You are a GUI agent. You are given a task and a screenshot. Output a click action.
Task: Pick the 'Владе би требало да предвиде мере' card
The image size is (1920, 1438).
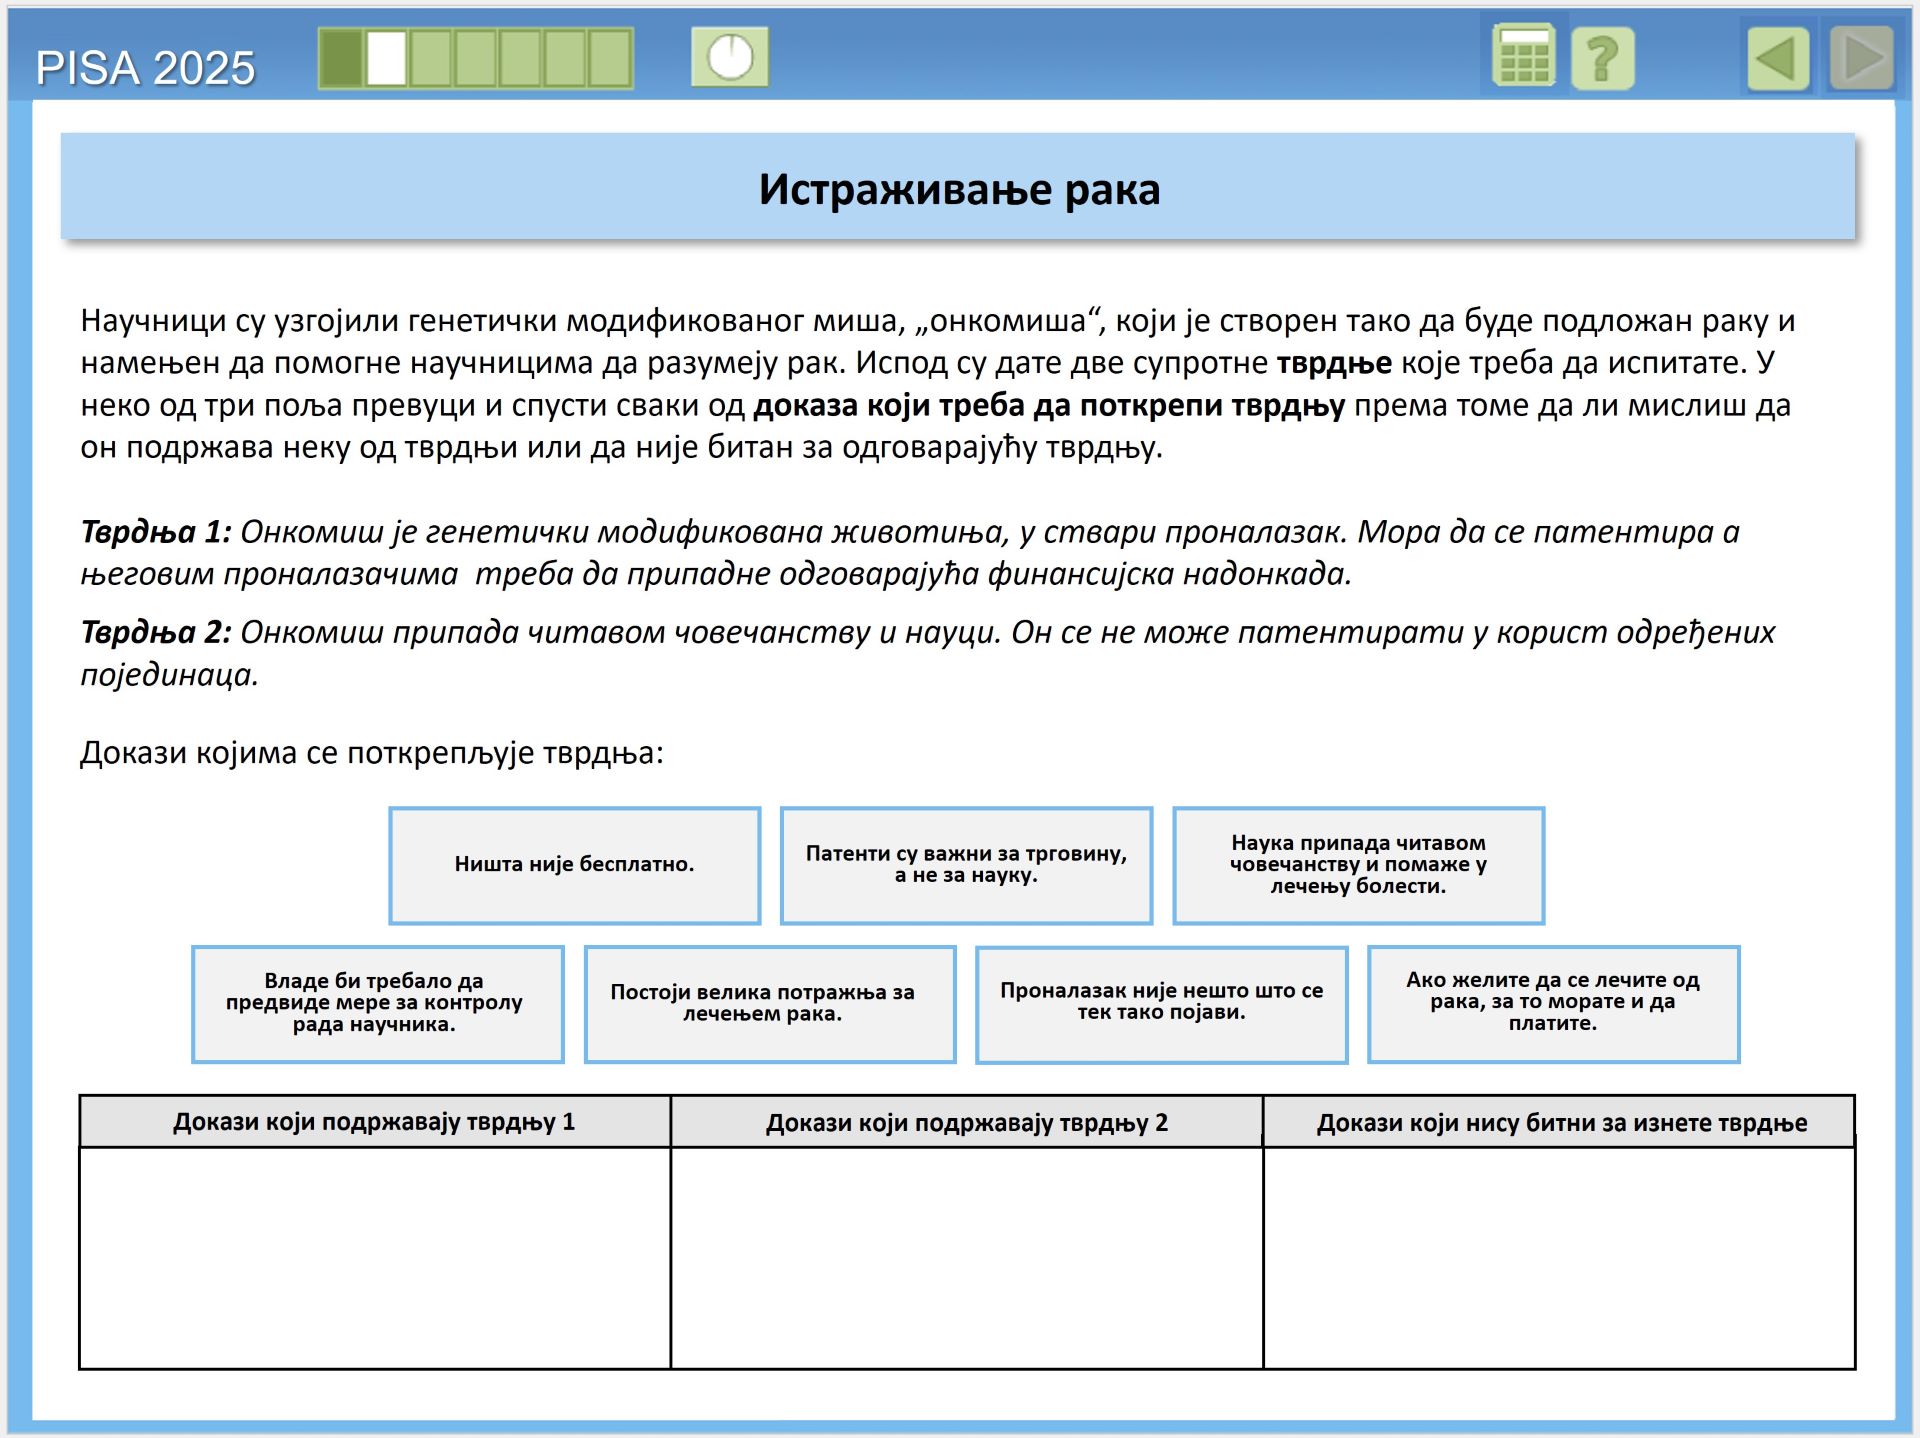click(x=377, y=1003)
